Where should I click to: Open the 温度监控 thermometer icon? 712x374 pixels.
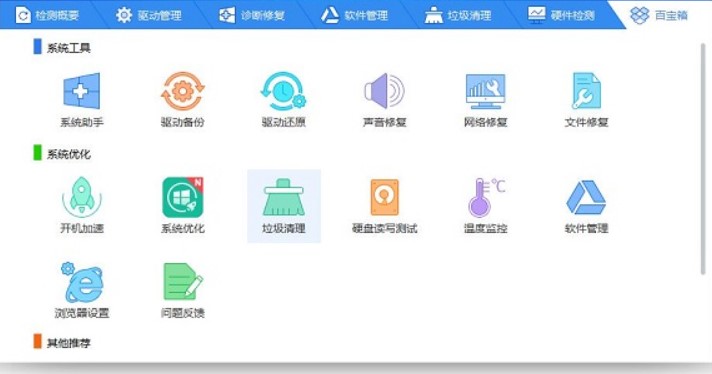click(x=486, y=197)
